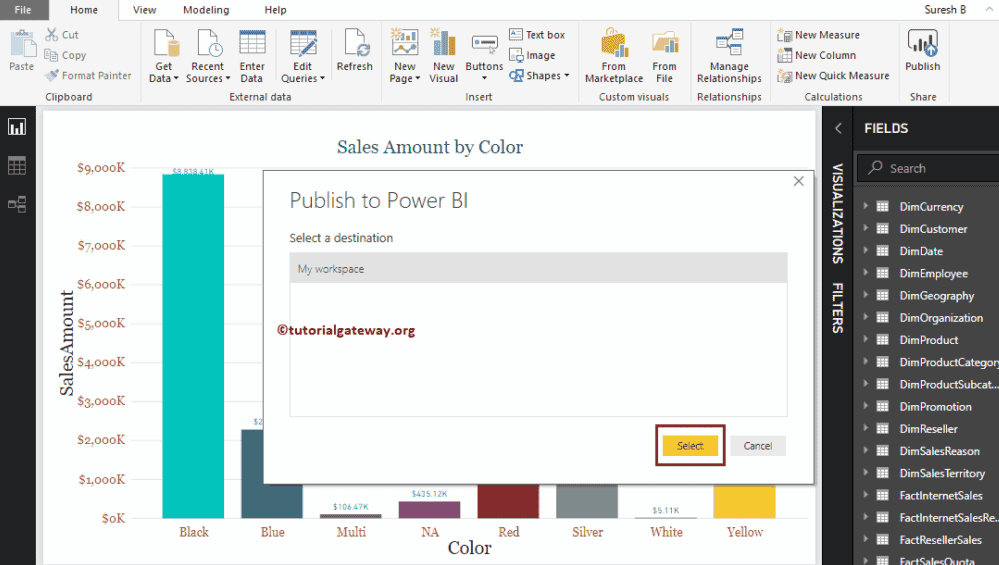999x565 pixels.
Task: Click Cancel in the publish dialog
Action: (x=758, y=446)
